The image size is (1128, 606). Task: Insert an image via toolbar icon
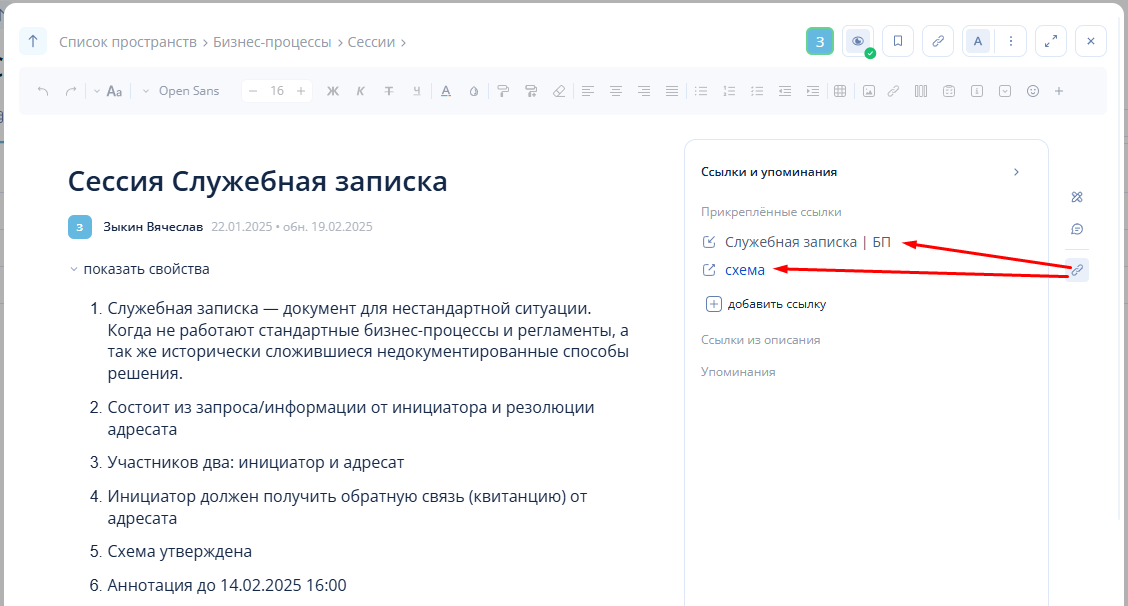click(869, 91)
